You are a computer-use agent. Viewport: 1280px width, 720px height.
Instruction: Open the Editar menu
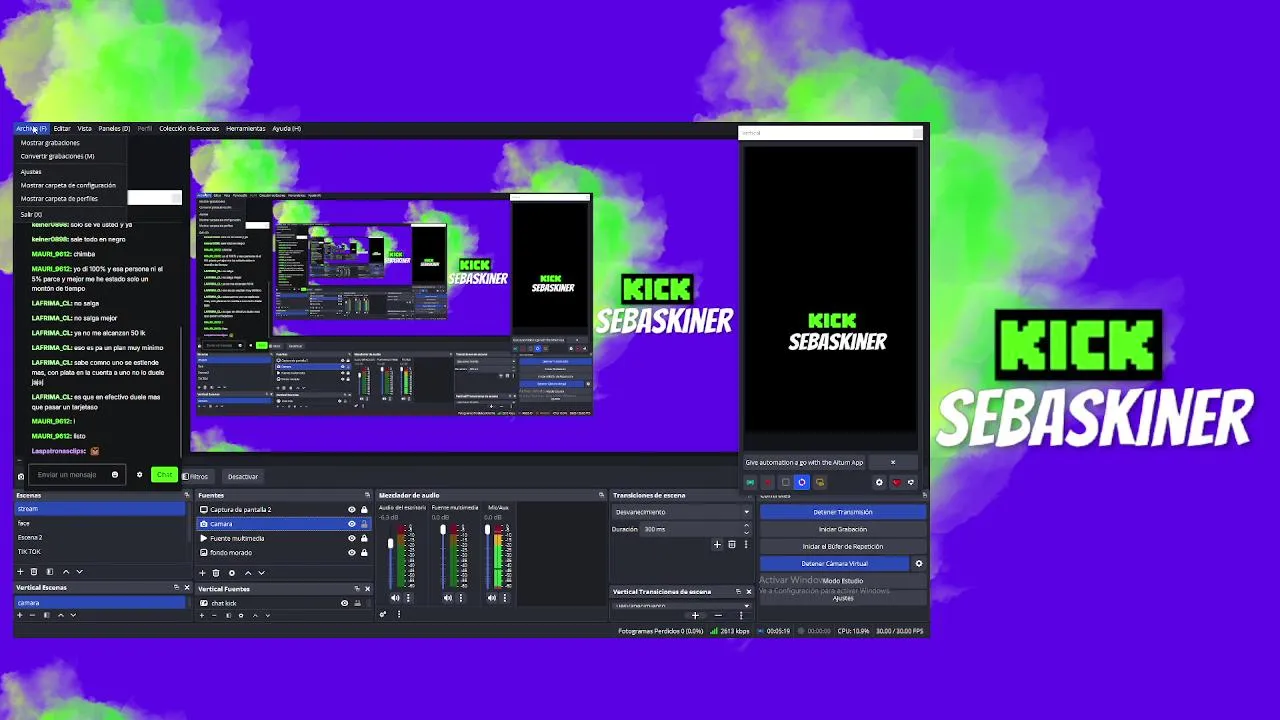click(x=62, y=128)
